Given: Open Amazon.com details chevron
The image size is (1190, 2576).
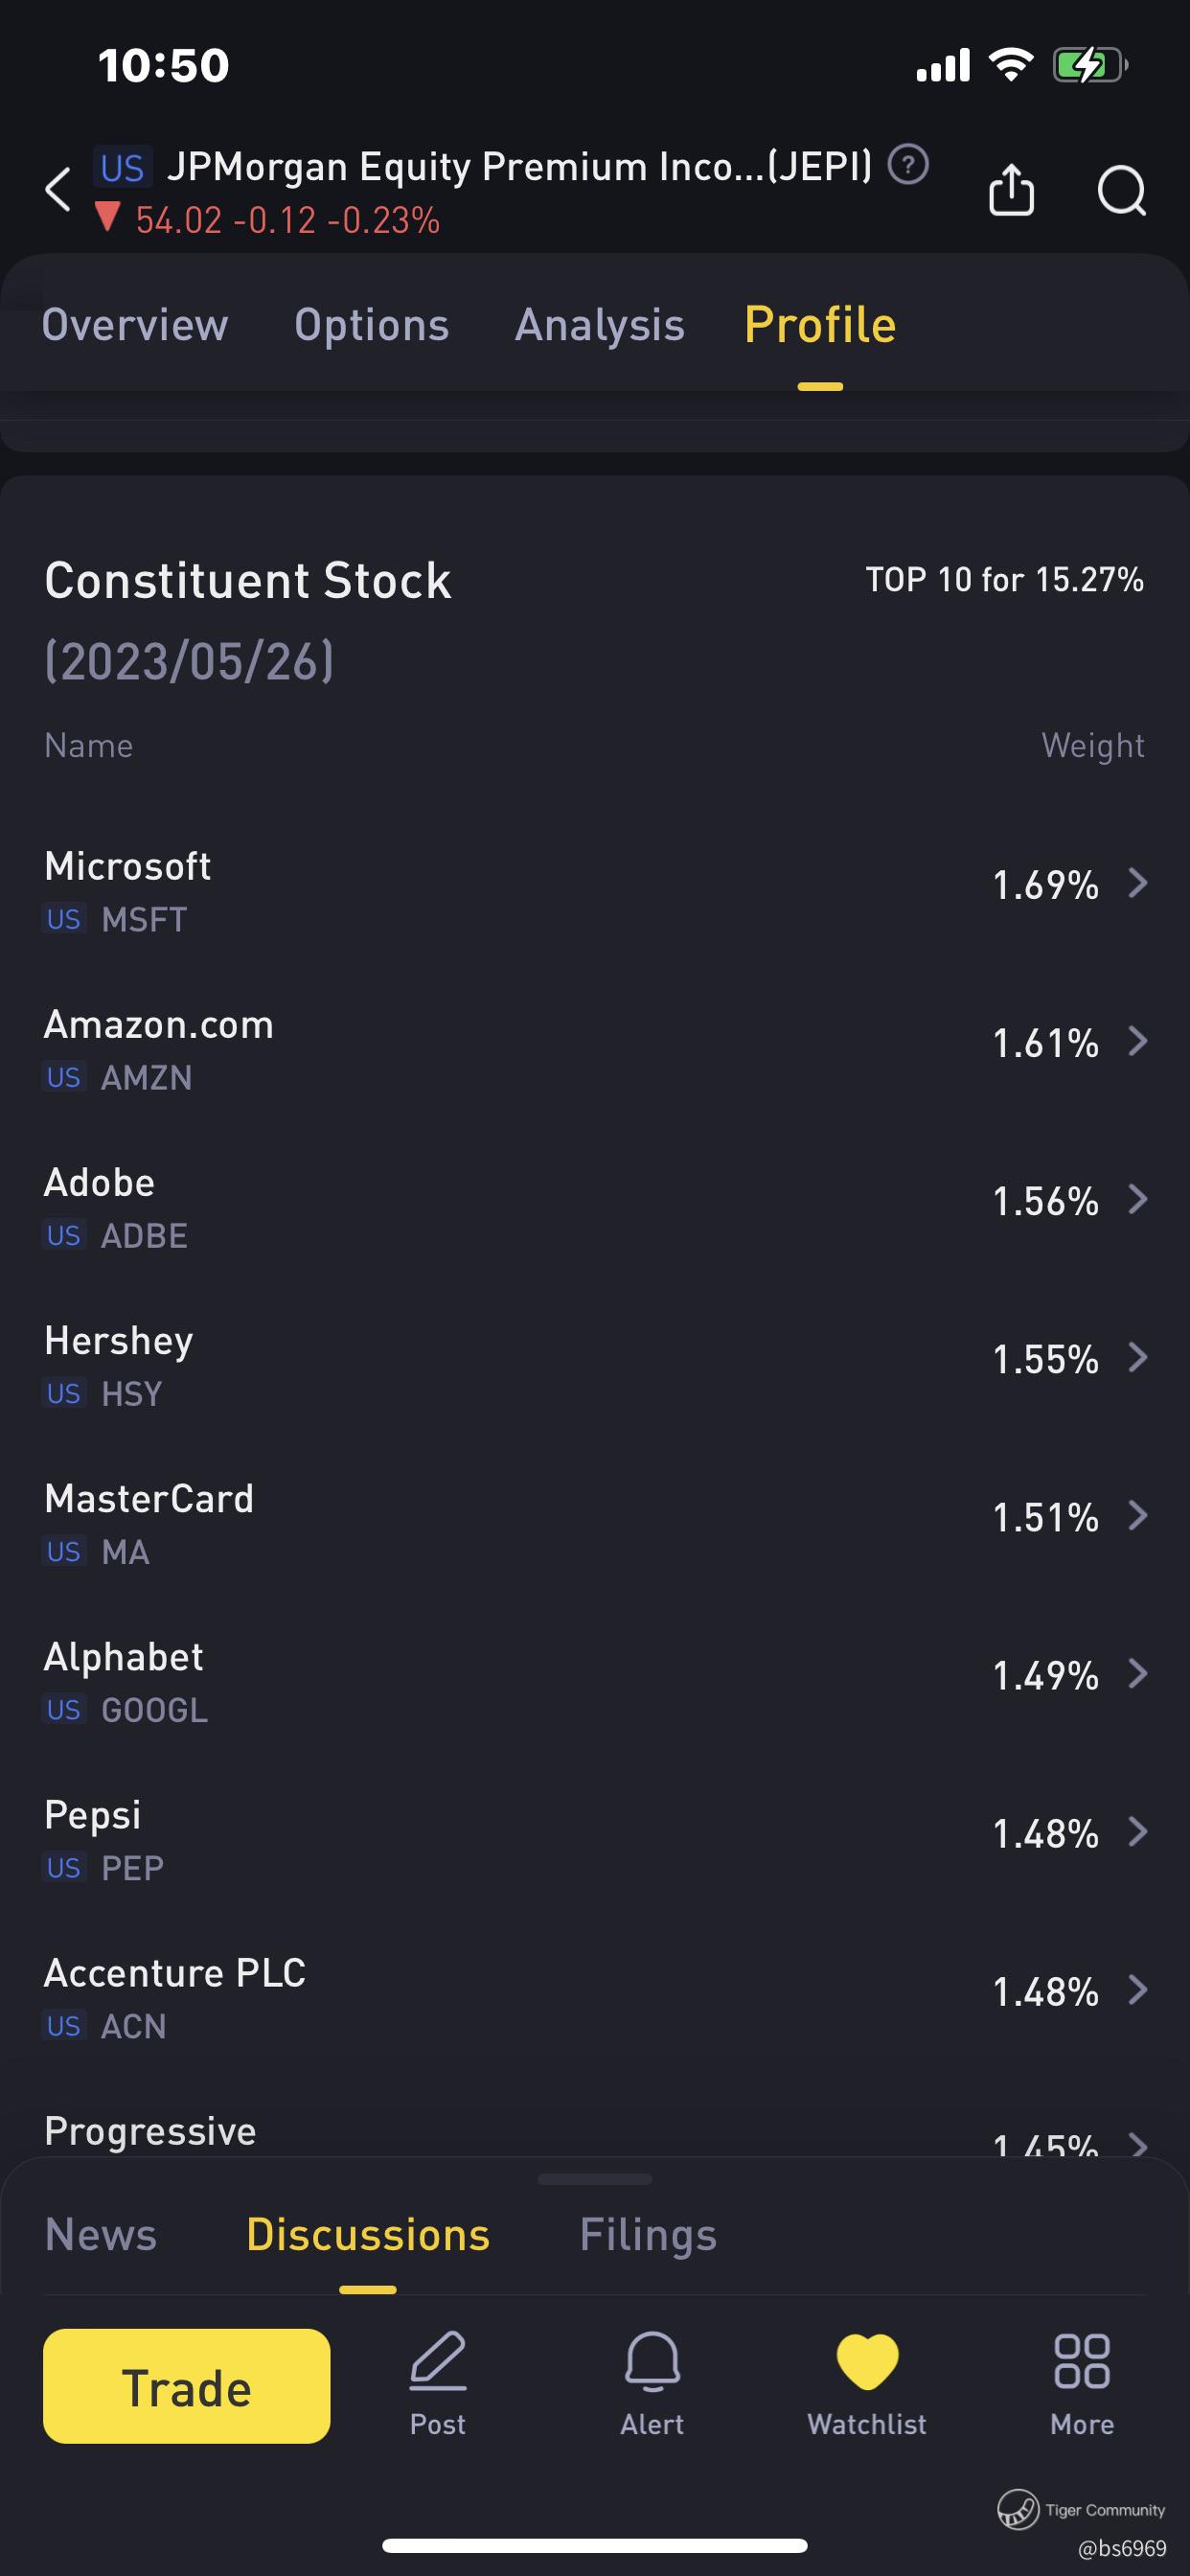Looking at the screenshot, I should tap(1137, 1041).
